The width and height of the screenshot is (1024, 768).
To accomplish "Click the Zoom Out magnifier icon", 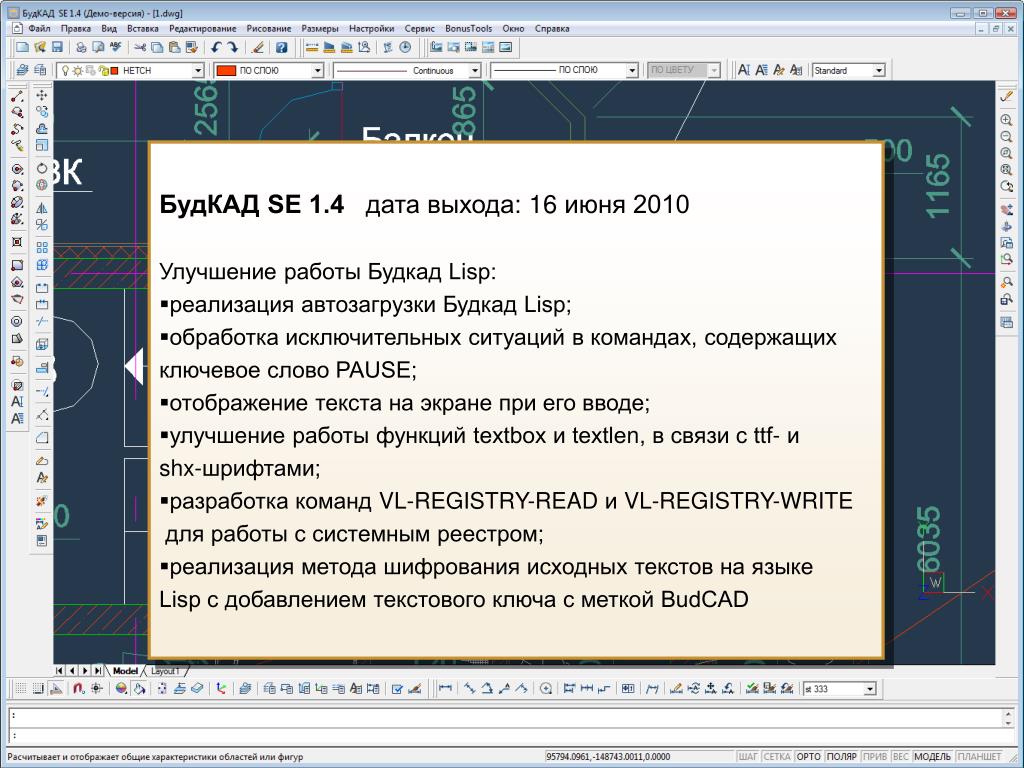I will (1006, 136).
